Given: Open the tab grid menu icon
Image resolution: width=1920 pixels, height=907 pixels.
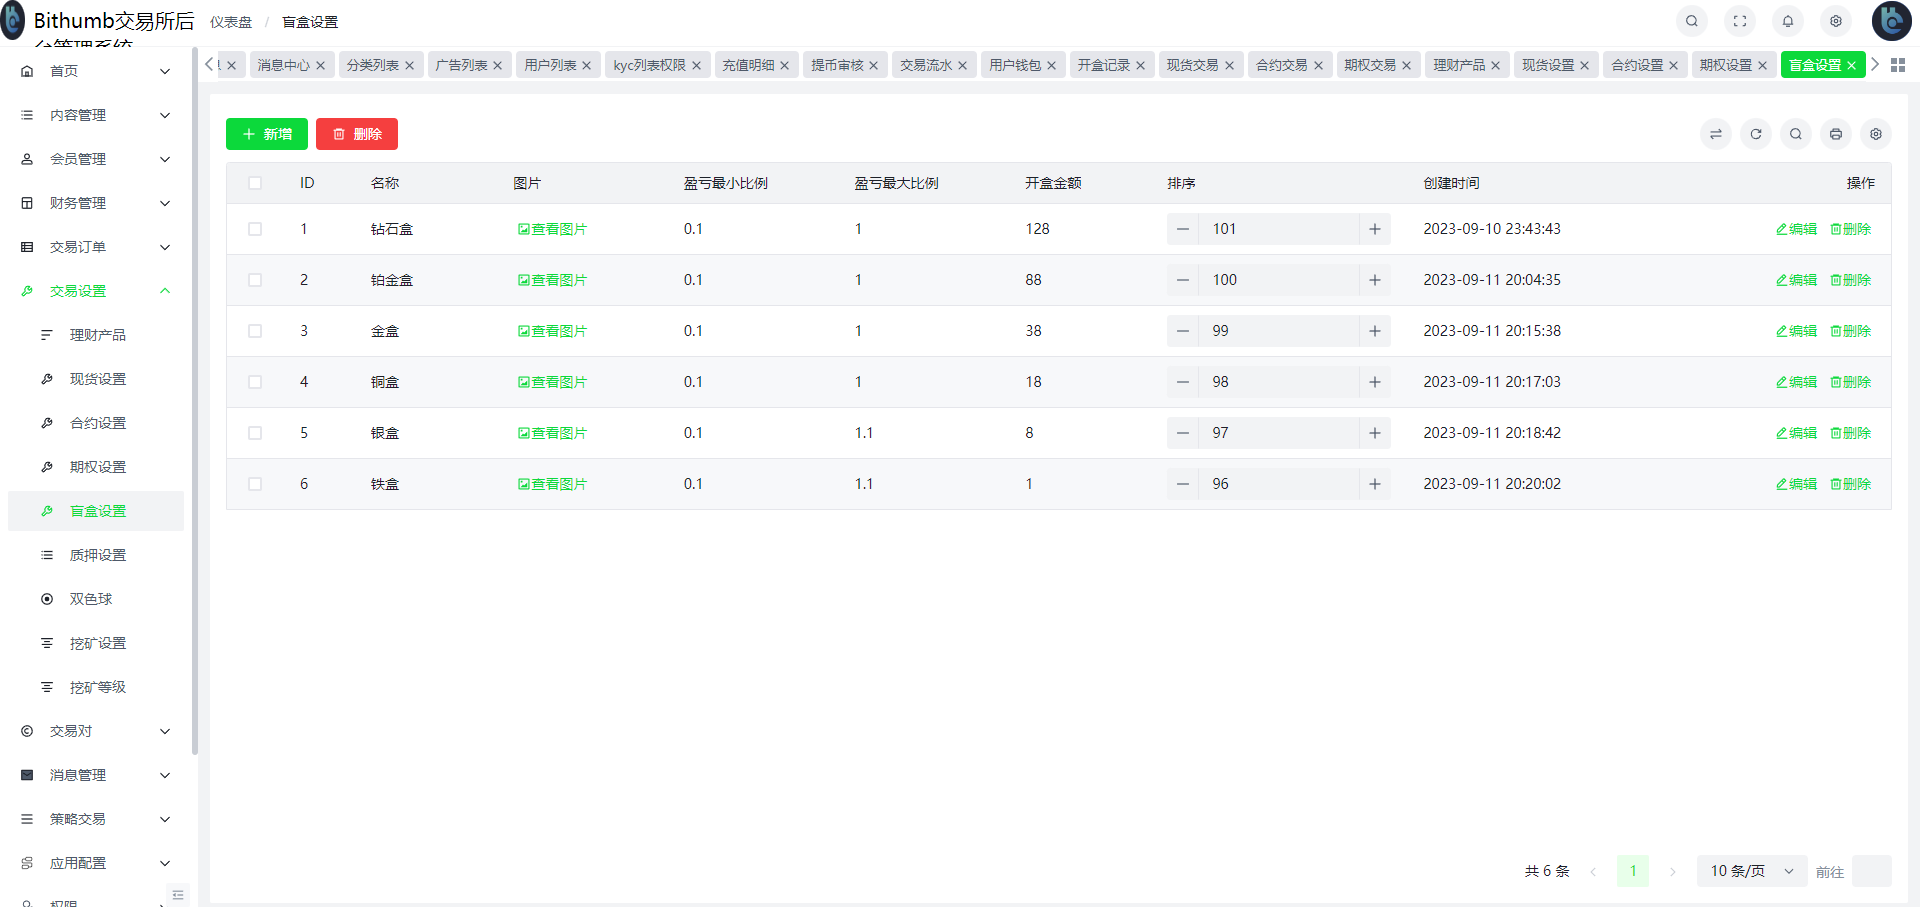Looking at the screenshot, I should click(1898, 65).
